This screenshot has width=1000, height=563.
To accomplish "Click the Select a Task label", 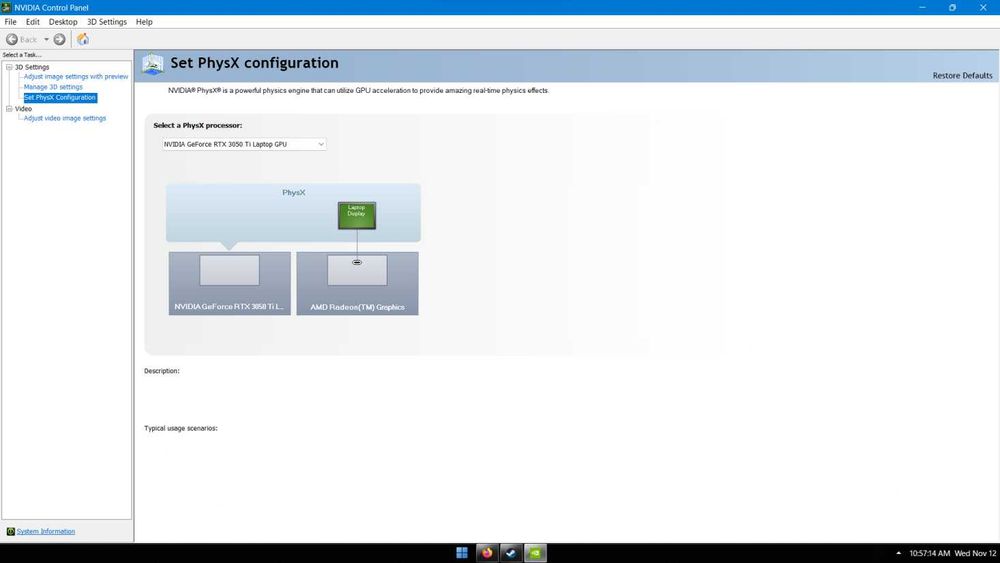I will tap(22, 55).
